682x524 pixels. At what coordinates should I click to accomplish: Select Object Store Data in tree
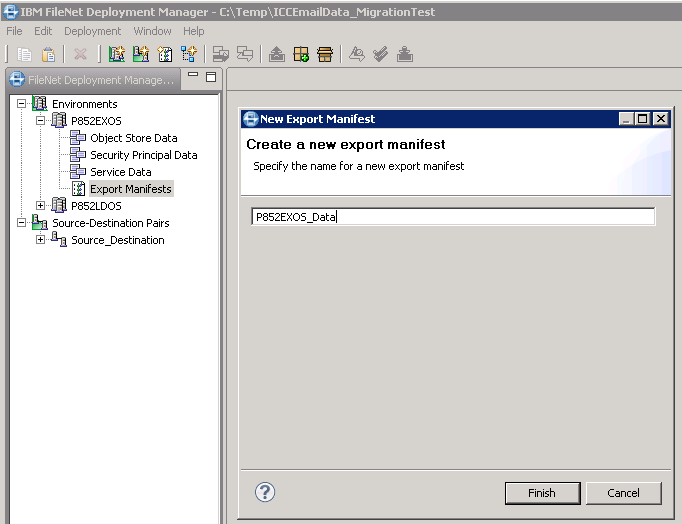pos(134,138)
